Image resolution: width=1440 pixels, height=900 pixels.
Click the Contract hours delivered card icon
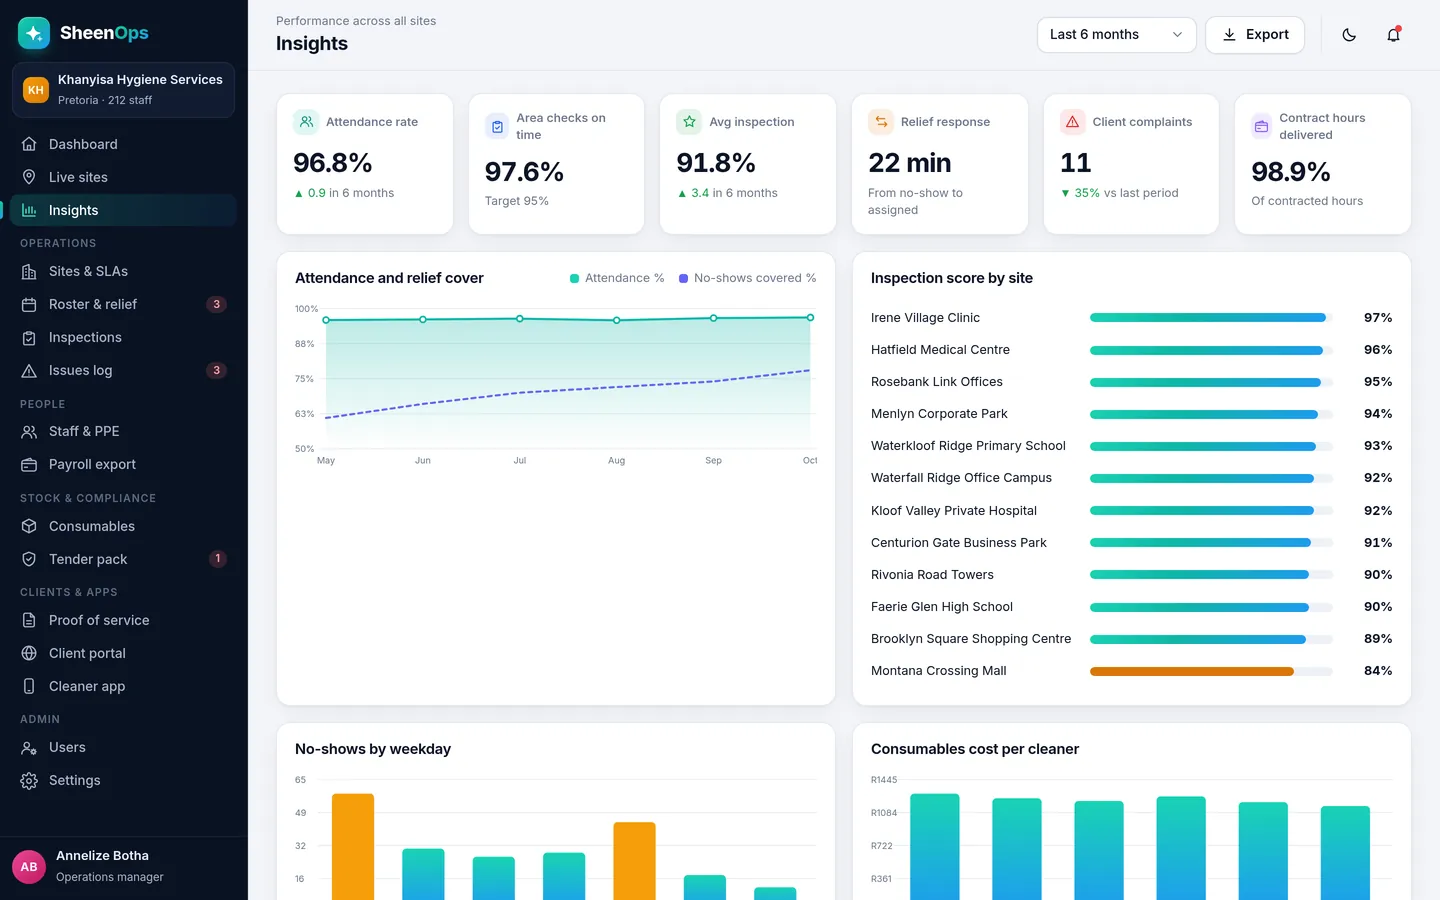tap(1261, 126)
